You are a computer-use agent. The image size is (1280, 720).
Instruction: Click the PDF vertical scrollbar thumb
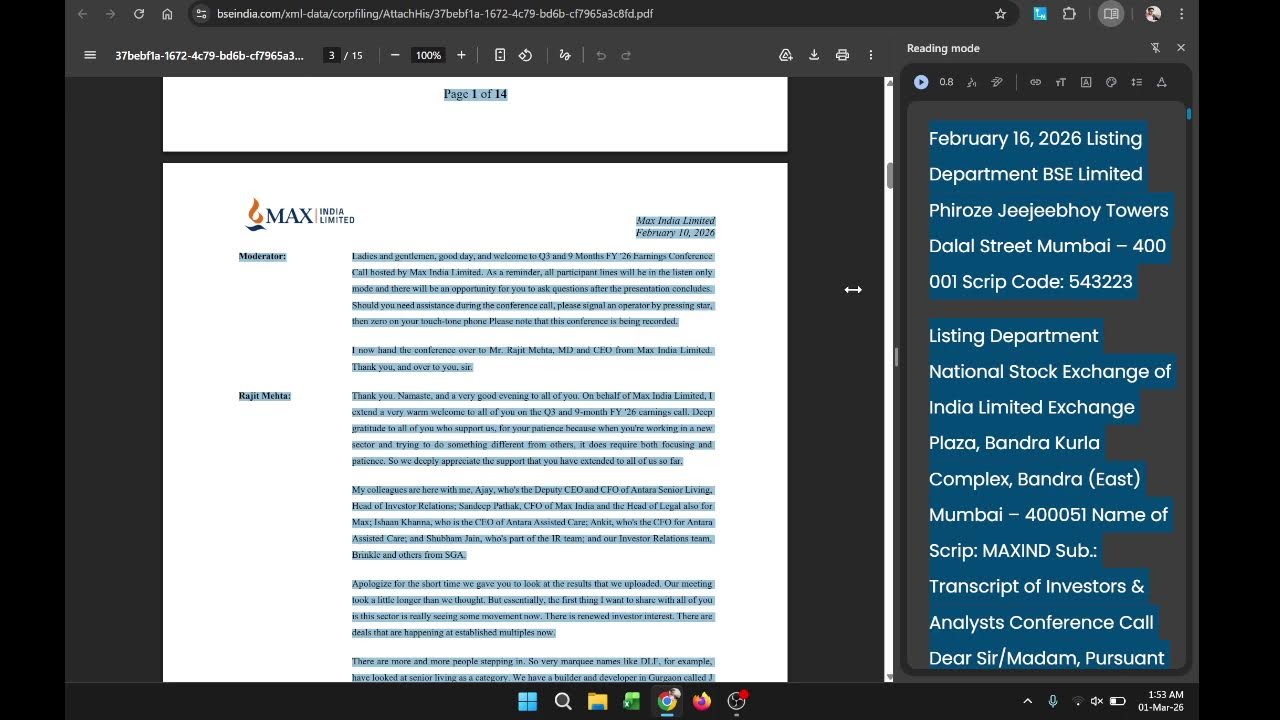(889, 174)
